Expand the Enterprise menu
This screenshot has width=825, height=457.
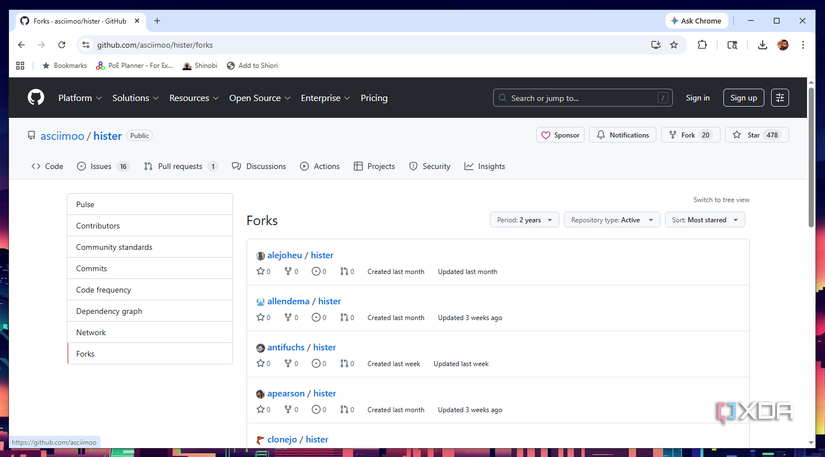point(325,98)
